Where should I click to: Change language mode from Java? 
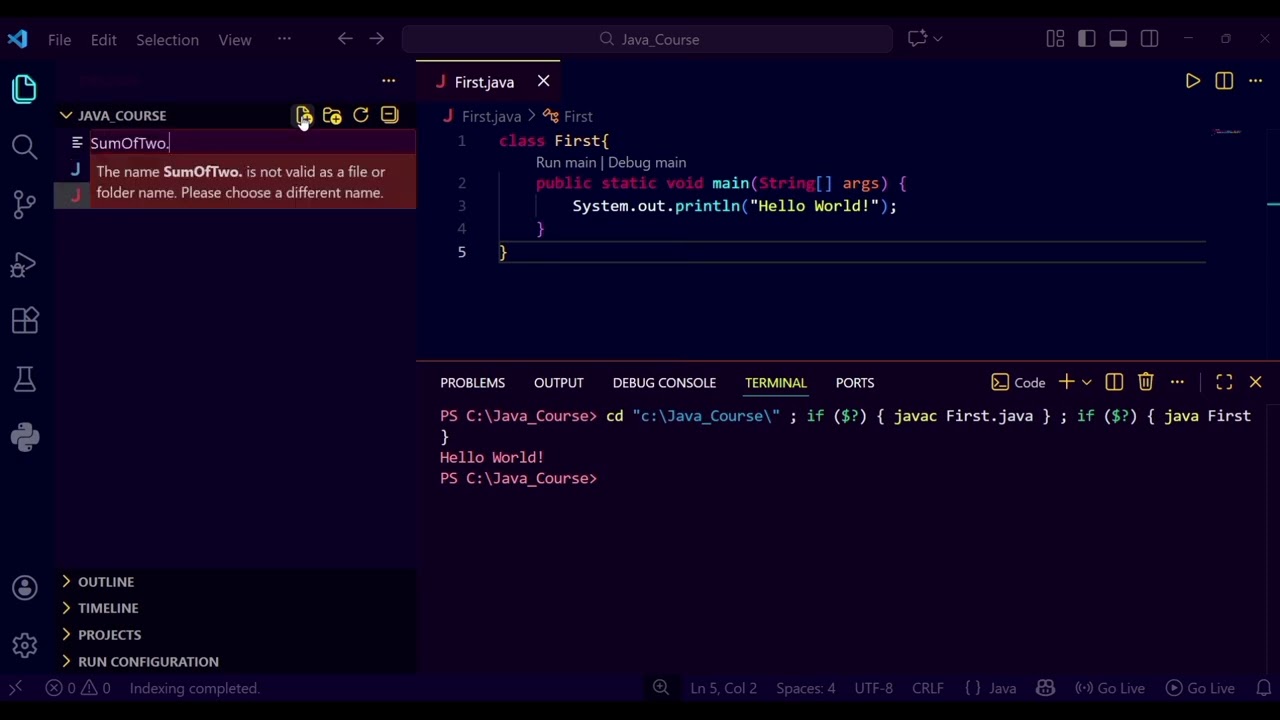click(1002, 688)
